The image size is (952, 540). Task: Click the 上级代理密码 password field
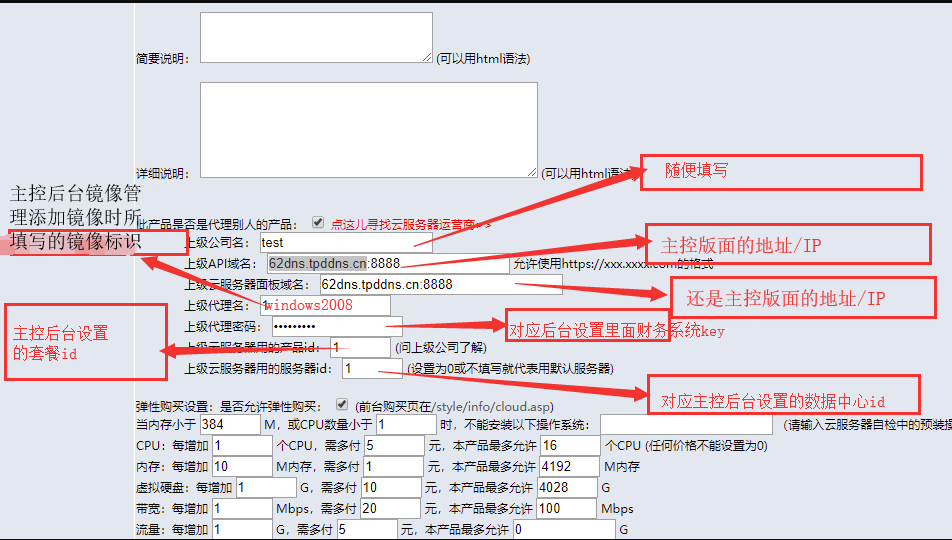[337, 326]
